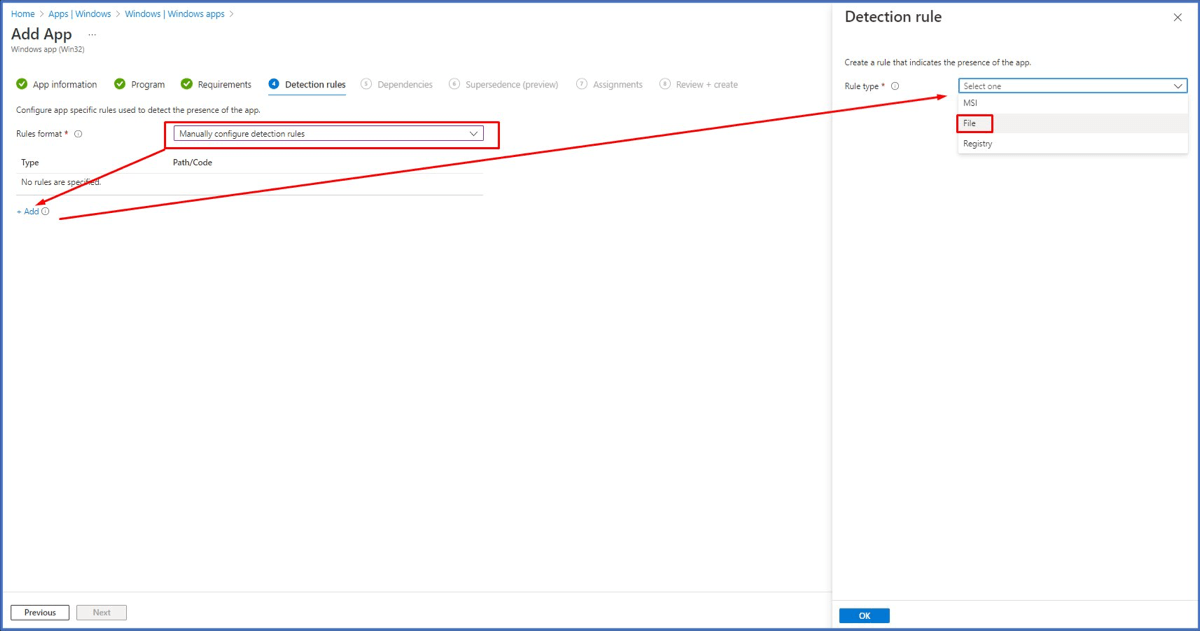Expand the Rule type Select one dropdown
Viewport: 1200px width, 631px height.
click(1072, 86)
